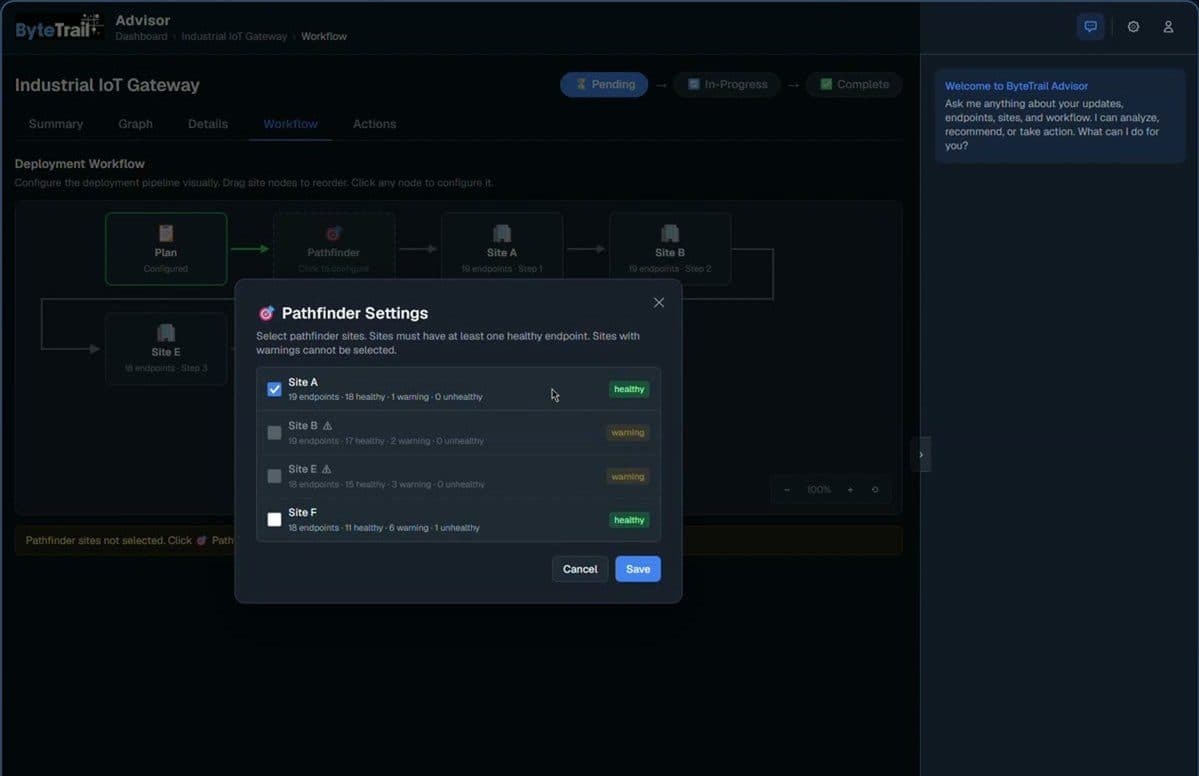Click the Pathfinder workflow node

point(333,245)
